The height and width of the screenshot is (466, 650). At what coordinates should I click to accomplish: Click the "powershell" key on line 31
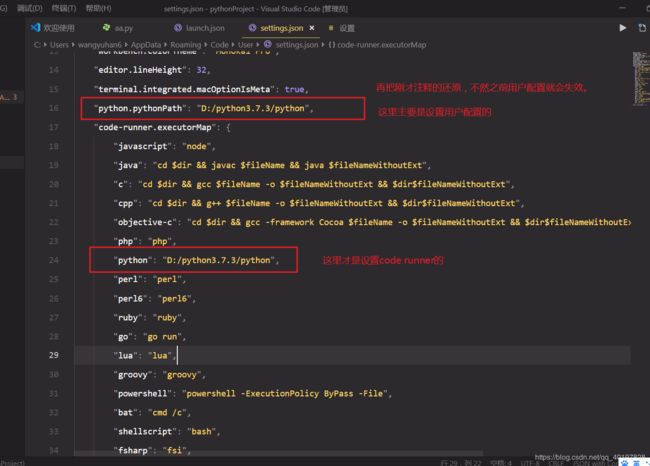143,394
